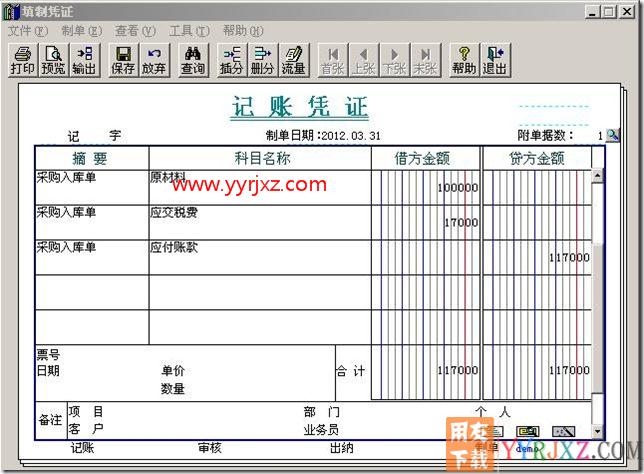Discard changes with 放弃
This screenshot has width=644, height=474.
point(154,60)
